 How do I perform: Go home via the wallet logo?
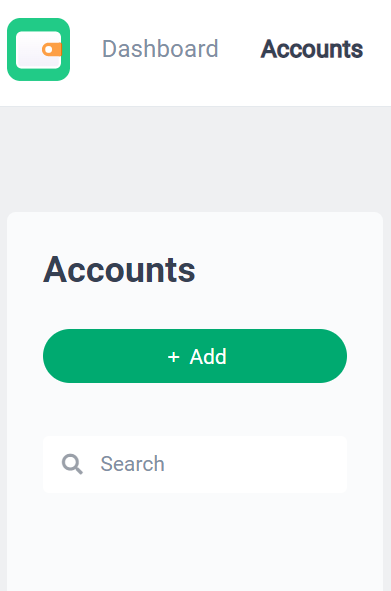click(38, 49)
